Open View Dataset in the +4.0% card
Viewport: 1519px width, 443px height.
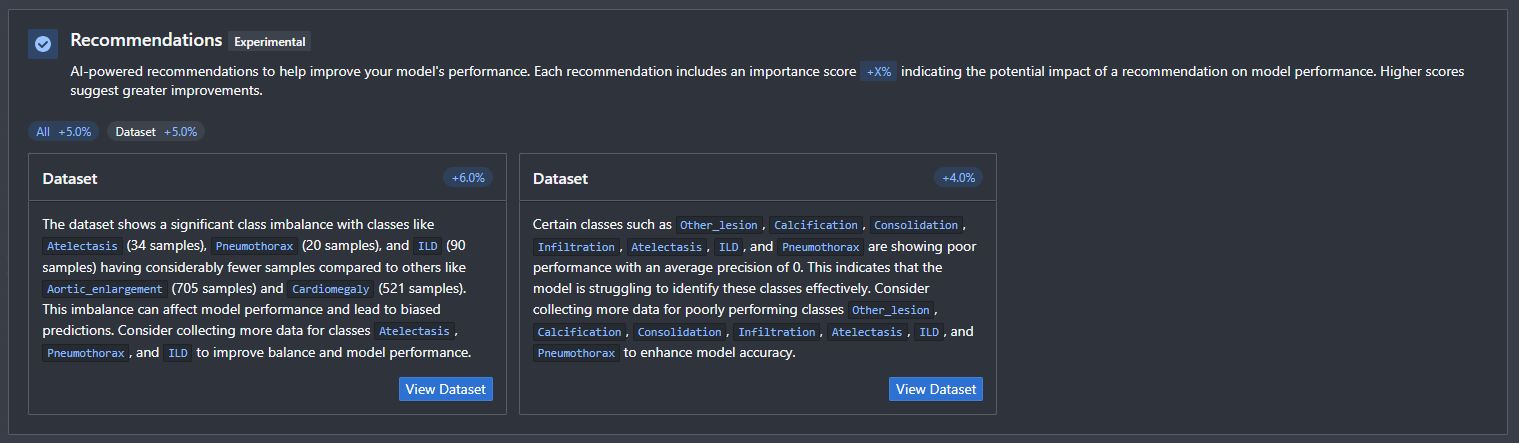936,389
